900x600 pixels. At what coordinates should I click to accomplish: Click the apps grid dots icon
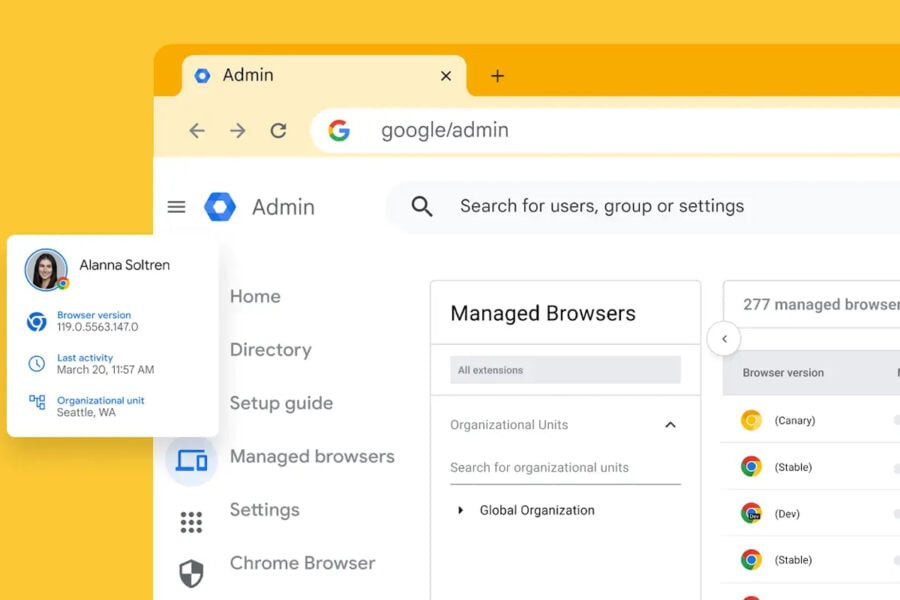tap(191, 522)
